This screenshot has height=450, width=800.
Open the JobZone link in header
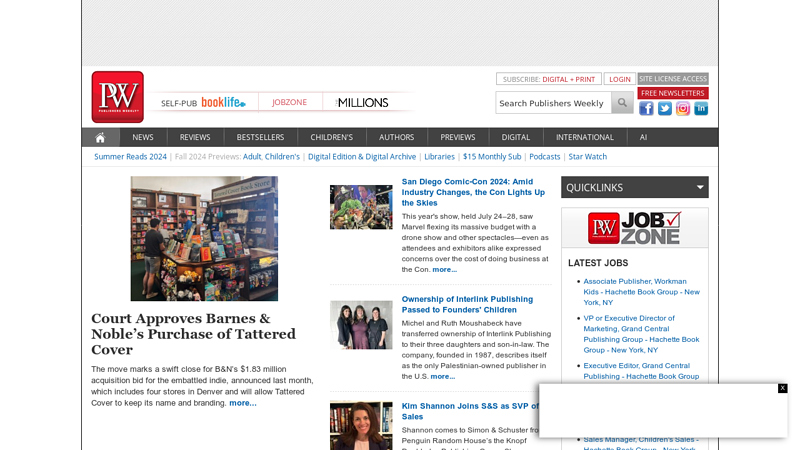tap(289, 102)
